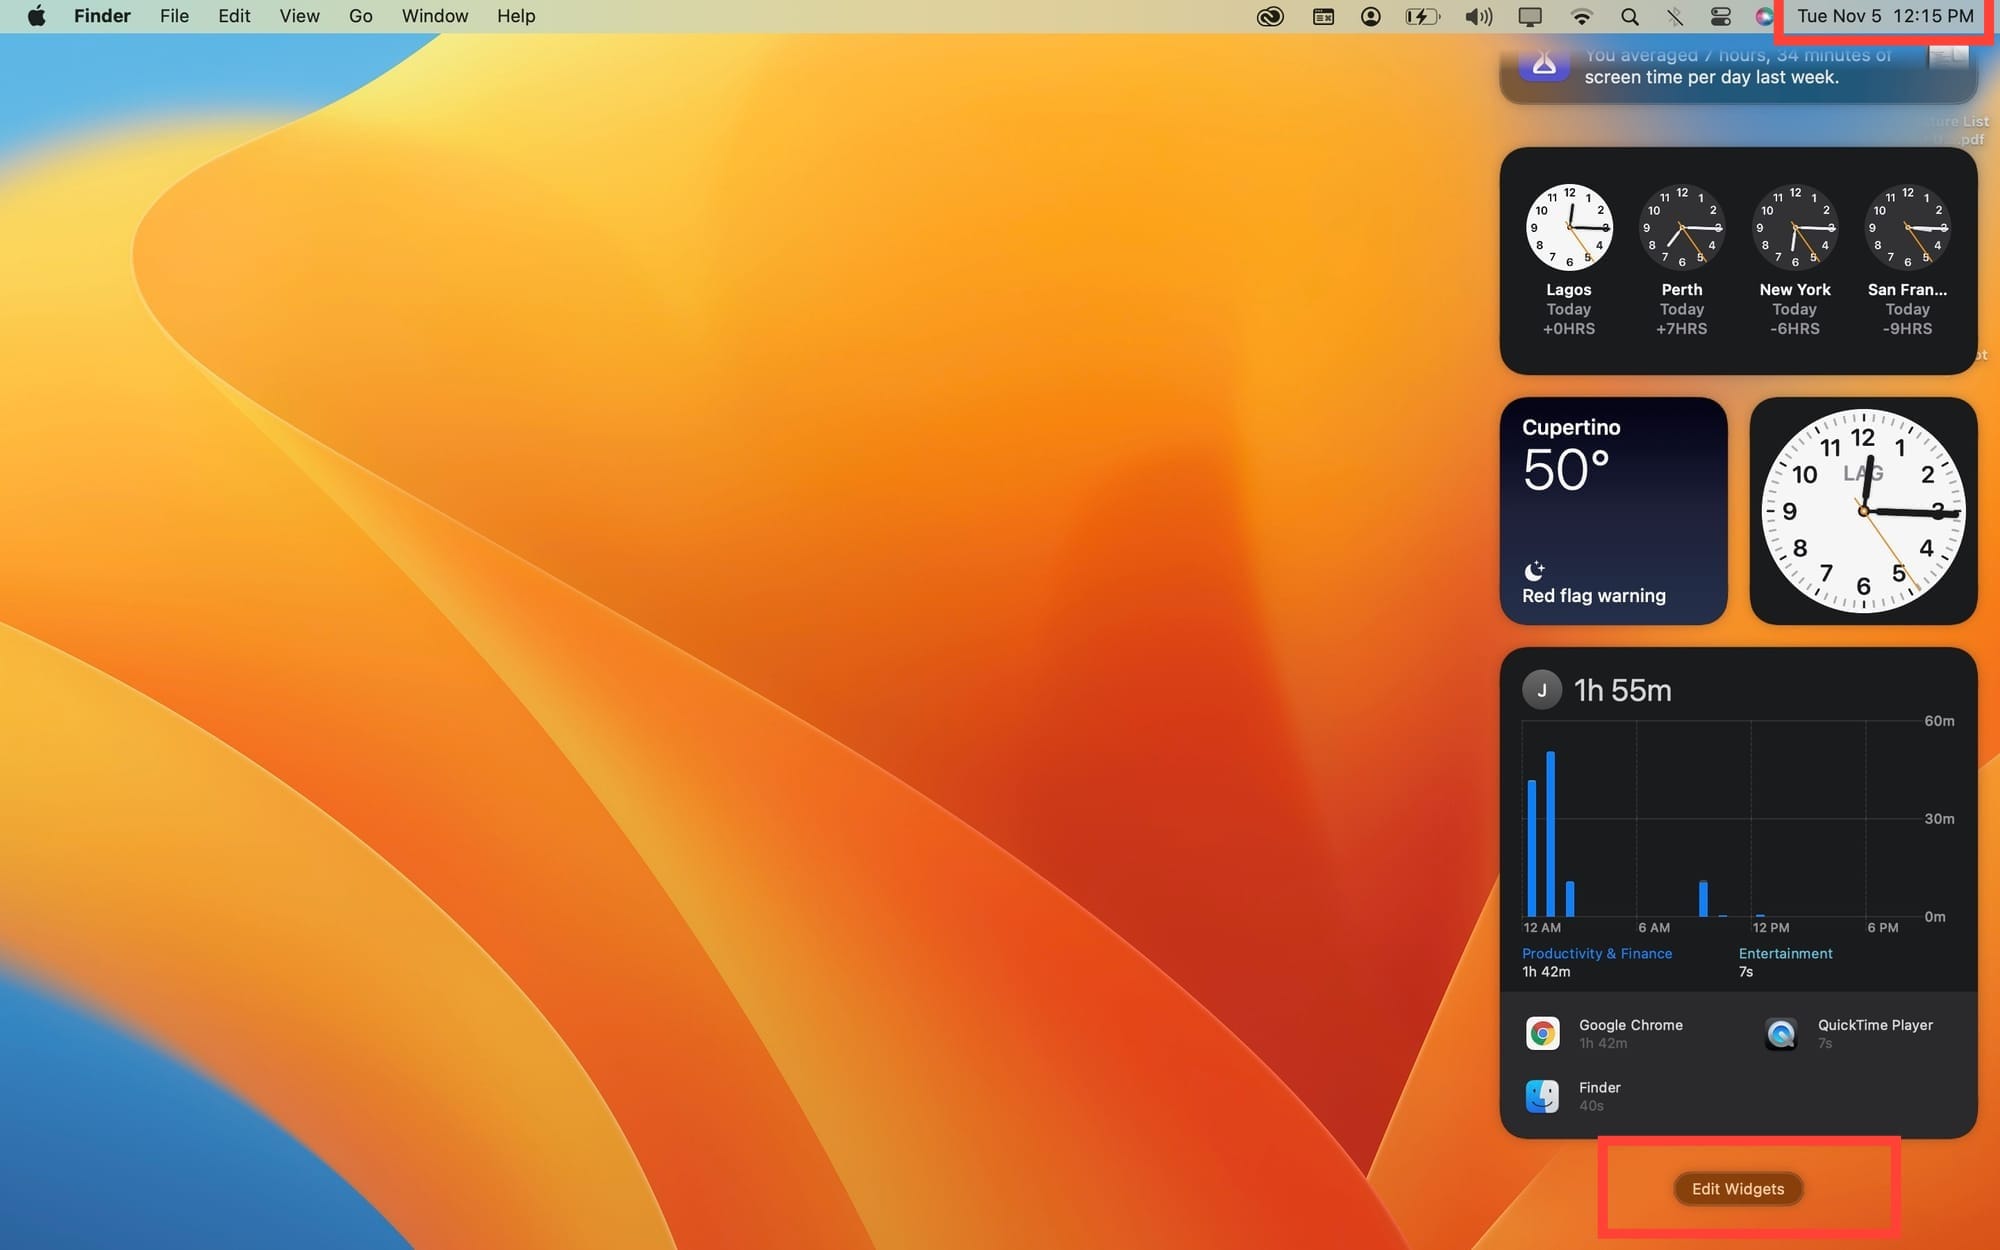Open Control Center toggles icon
This screenshot has height=1250, width=2000.
click(x=1721, y=16)
